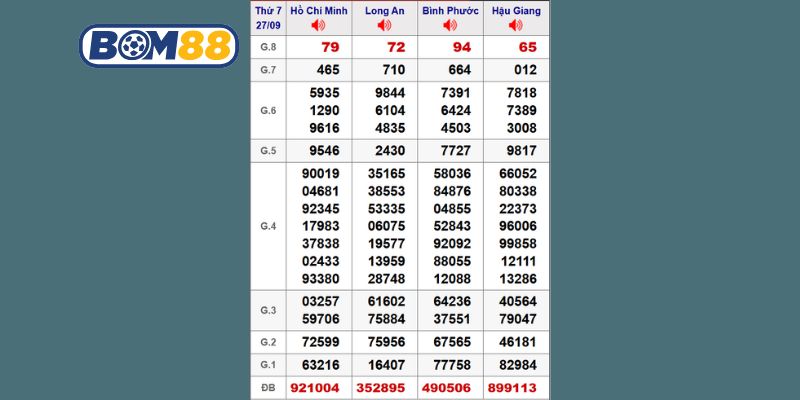Click G.4 number 90019
Screen dimensions: 800x400
pos(321,174)
